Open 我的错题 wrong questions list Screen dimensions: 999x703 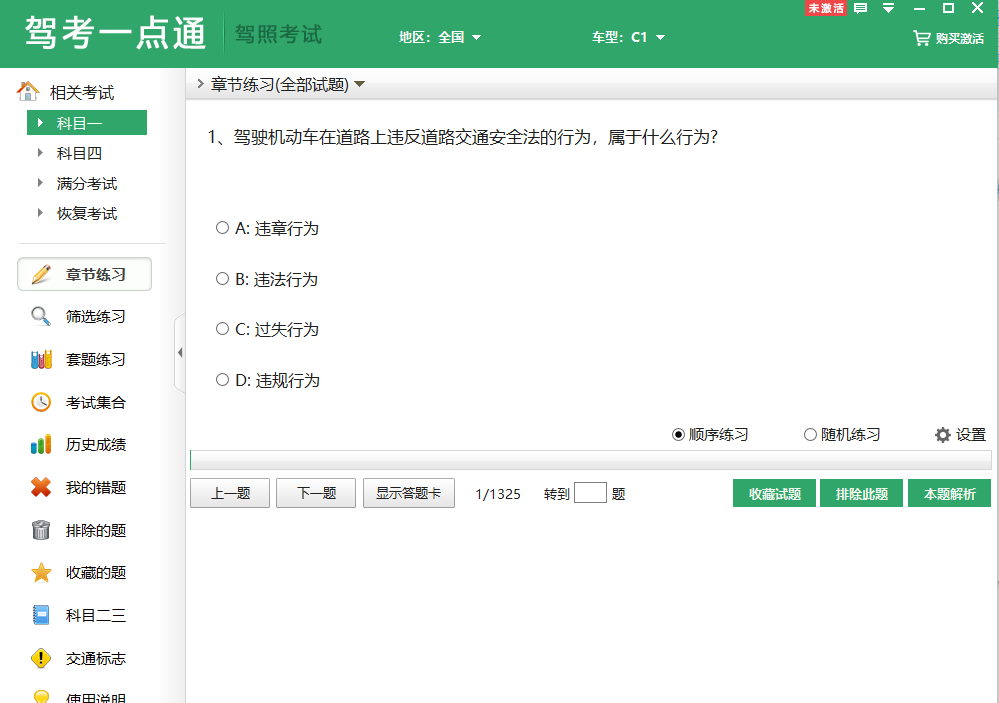pyautogui.click(x=84, y=488)
